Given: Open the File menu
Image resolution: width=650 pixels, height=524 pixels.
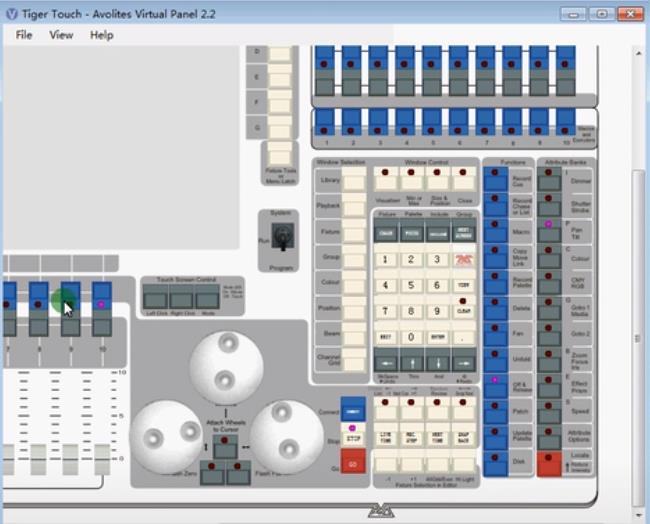Looking at the screenshot, I should coord(24,35).
